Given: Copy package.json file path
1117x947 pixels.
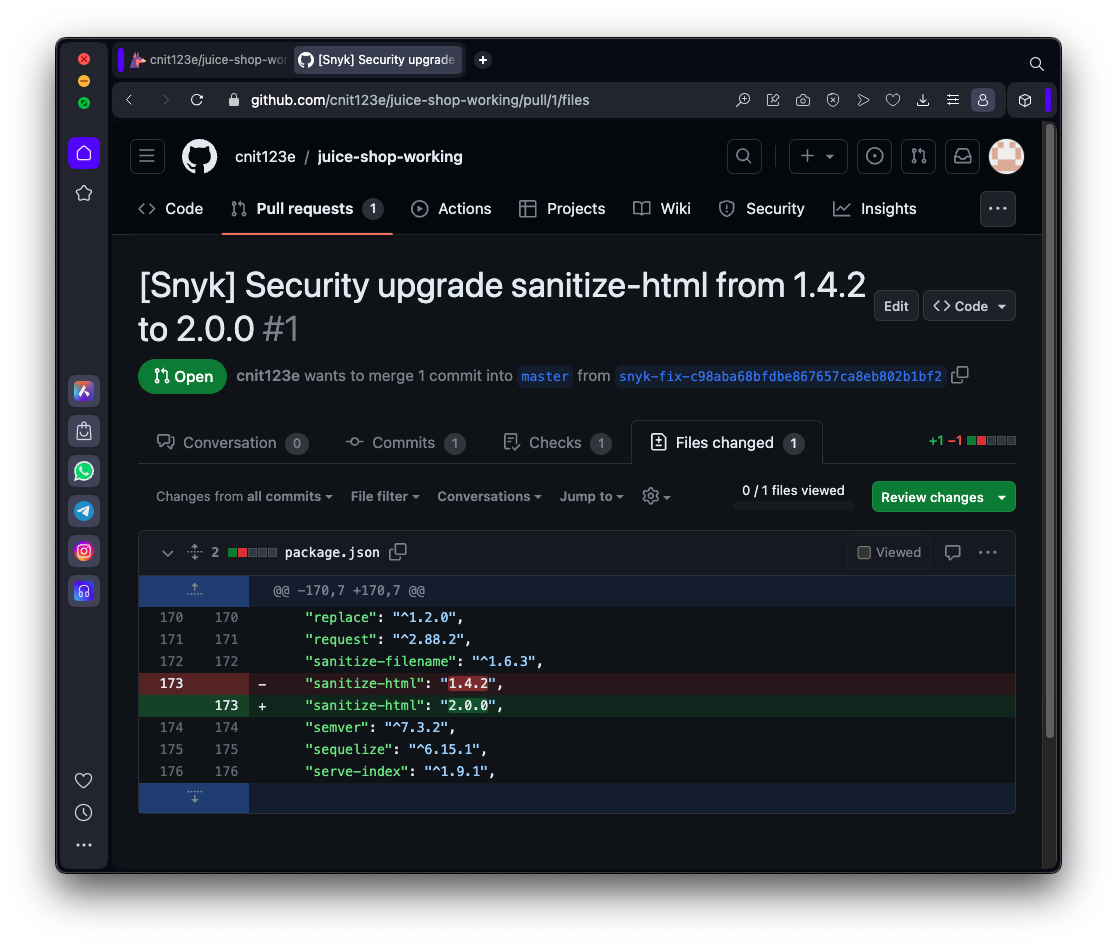Looking at the screenshot, I should pyautogui.click(x=398, y=552).
